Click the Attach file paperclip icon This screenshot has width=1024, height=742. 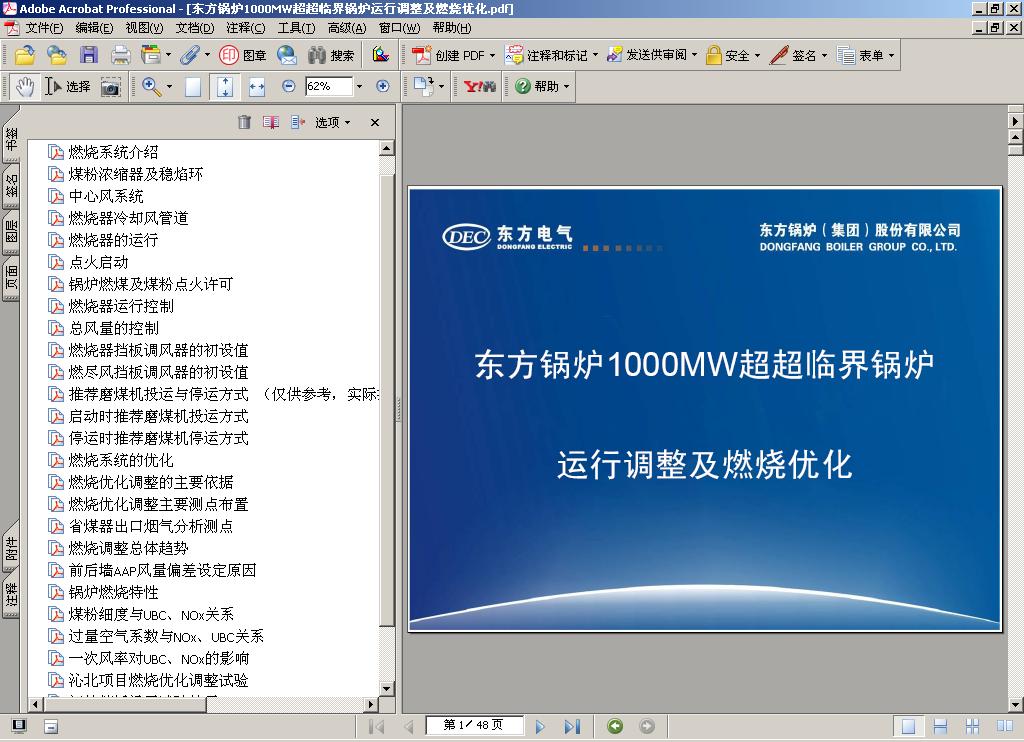pos(189,56)
